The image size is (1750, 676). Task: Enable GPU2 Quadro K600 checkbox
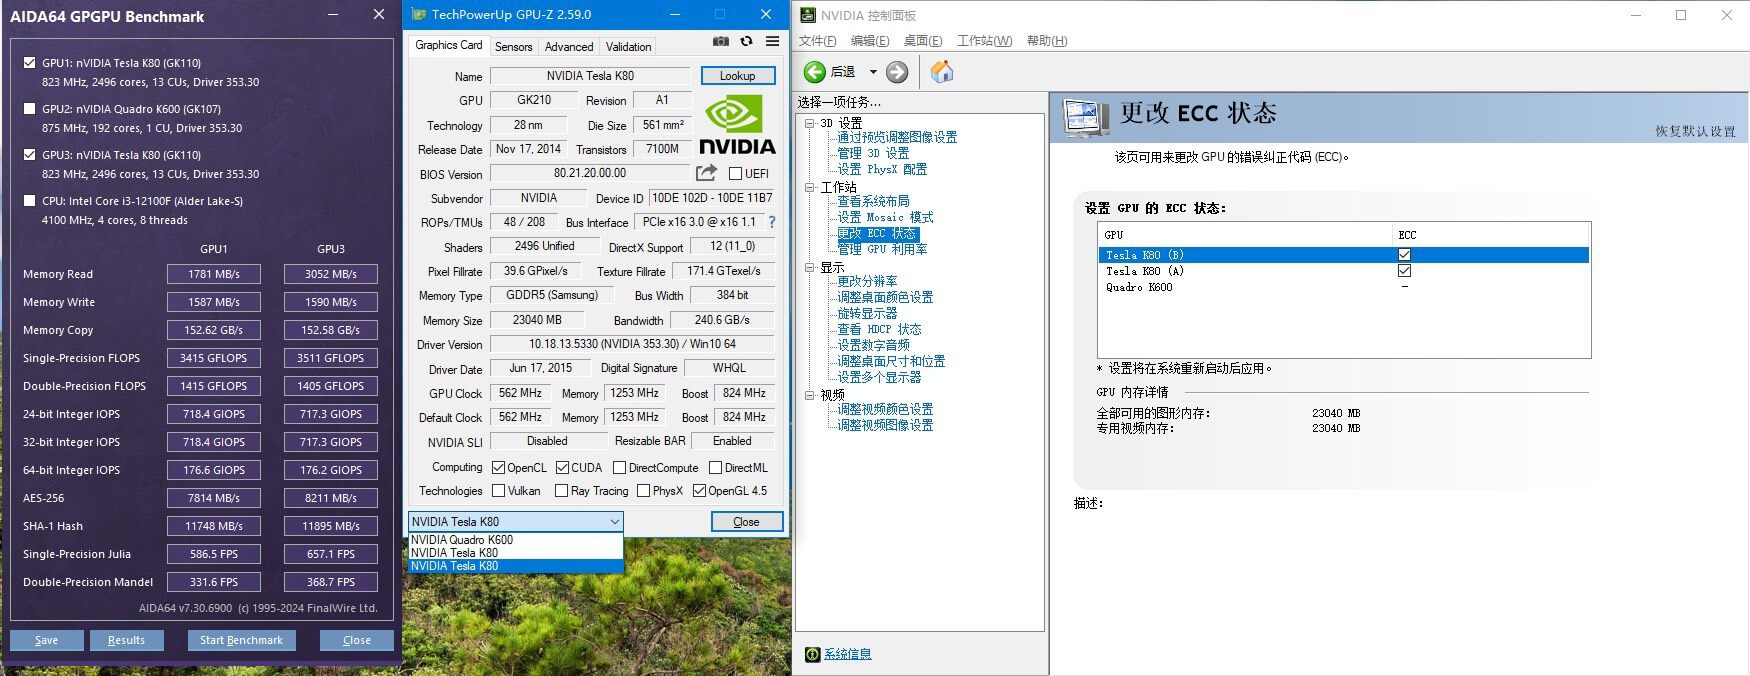(29, 109)
